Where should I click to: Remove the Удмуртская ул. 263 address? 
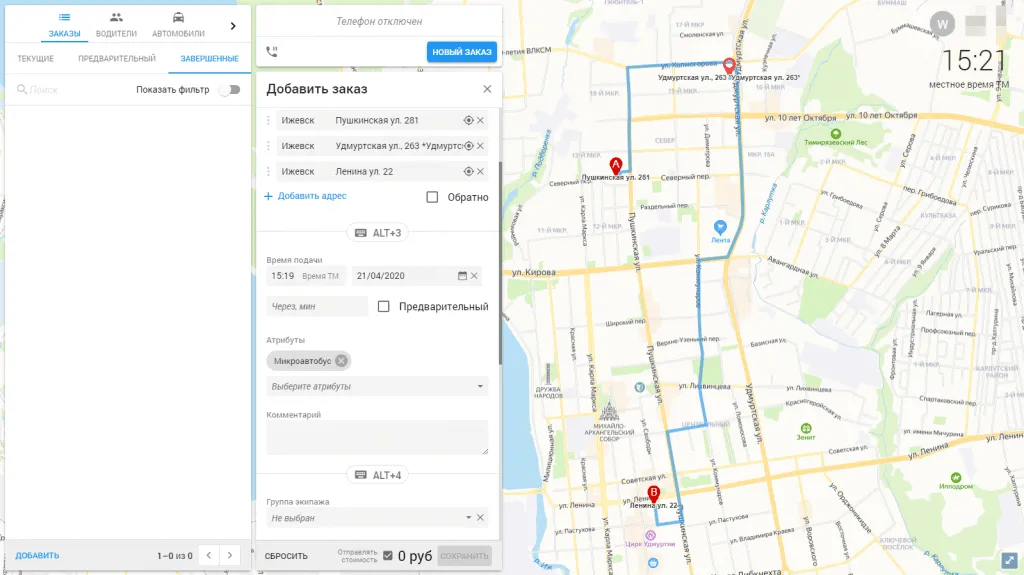pos(481,146)
